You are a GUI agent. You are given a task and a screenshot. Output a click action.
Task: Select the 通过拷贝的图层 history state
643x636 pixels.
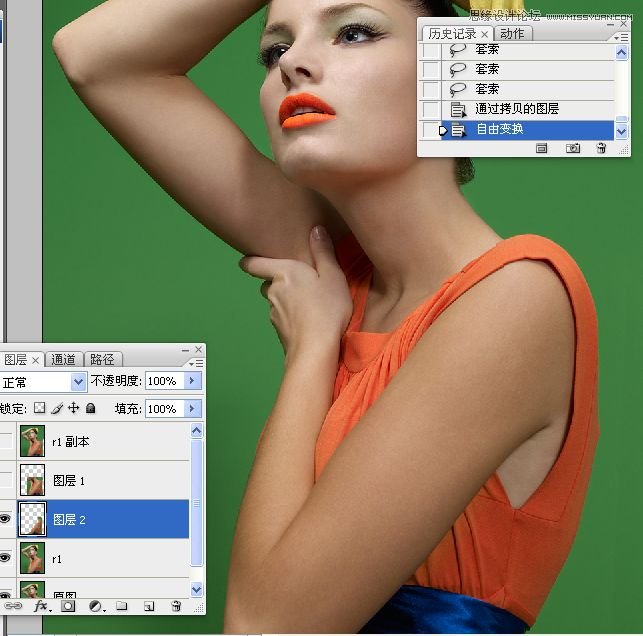tap(517, 109)
